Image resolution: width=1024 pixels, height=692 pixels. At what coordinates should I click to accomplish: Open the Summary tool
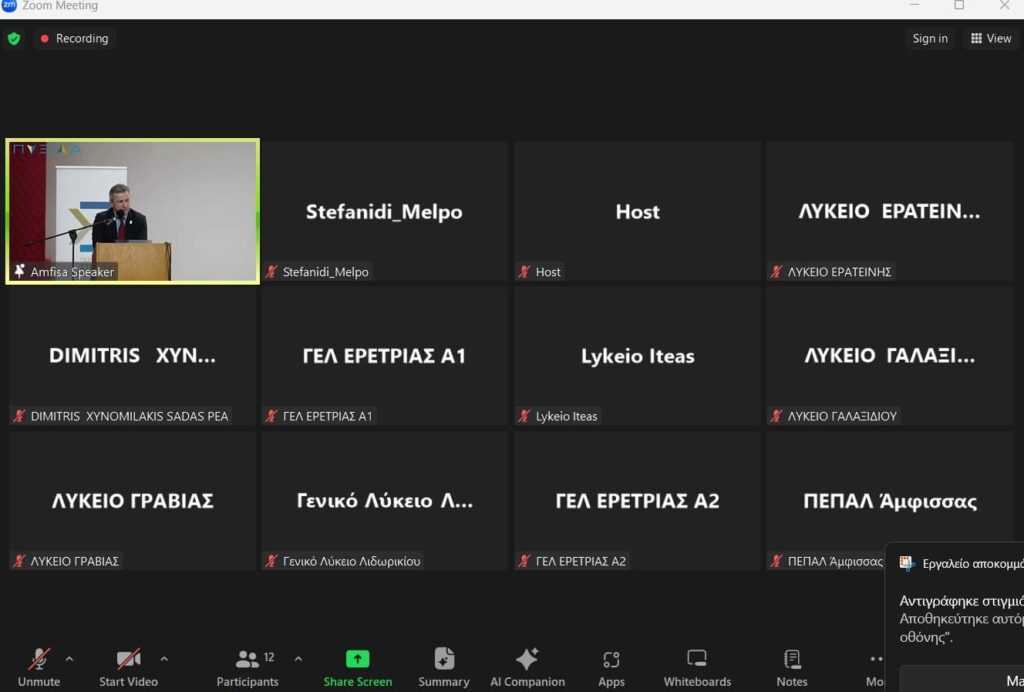(444, 659)
